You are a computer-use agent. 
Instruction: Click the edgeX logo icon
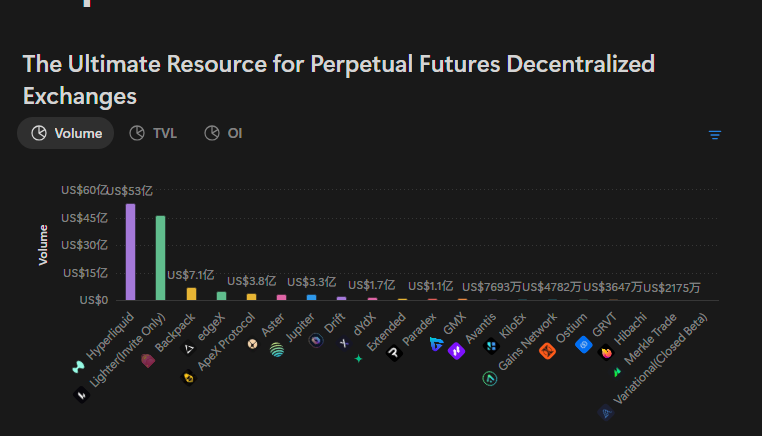[189, 348]
